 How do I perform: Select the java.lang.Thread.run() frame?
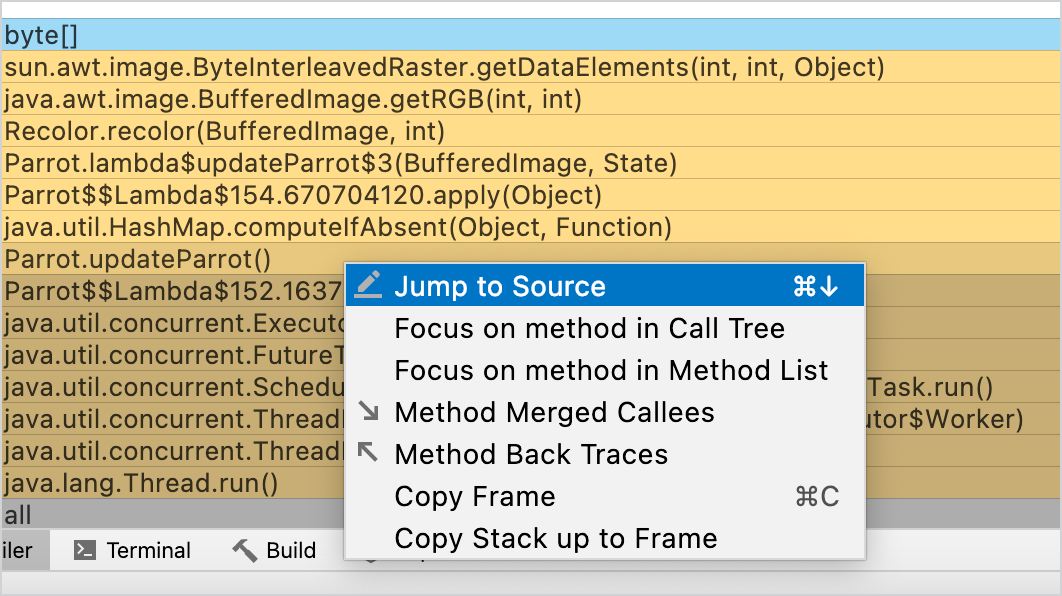click(173, 483)
